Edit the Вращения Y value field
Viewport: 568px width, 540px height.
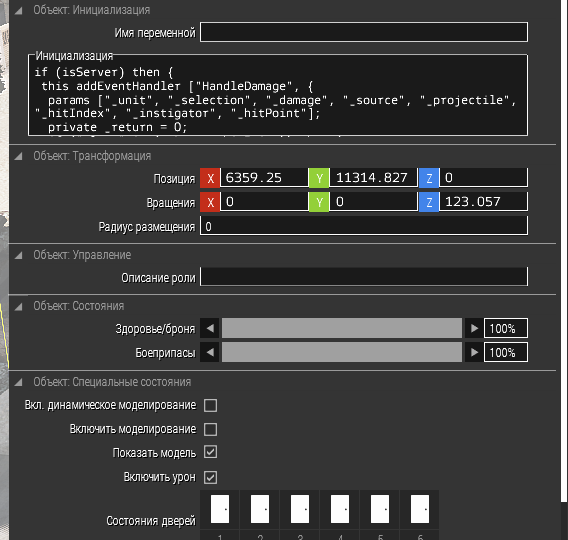tap(373, 201)
